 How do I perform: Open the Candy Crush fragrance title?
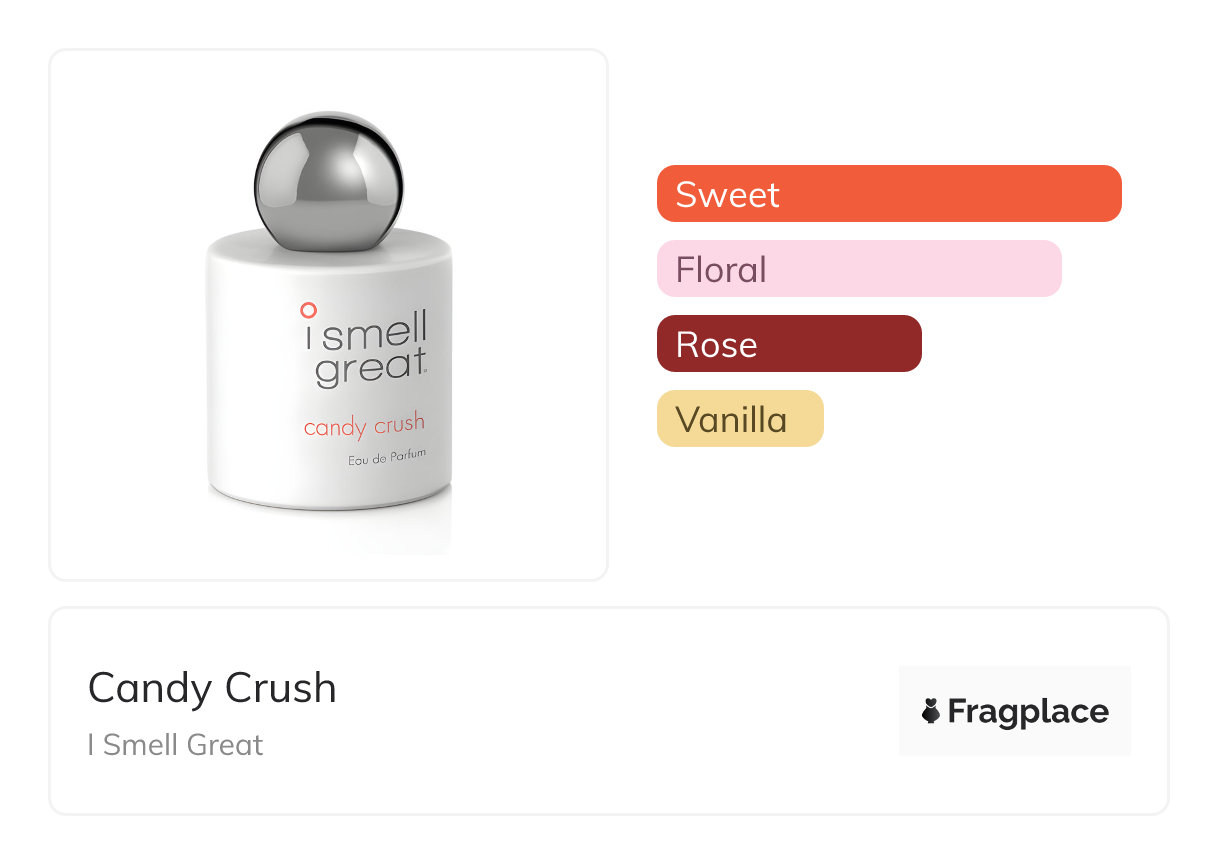click(212, 688)
